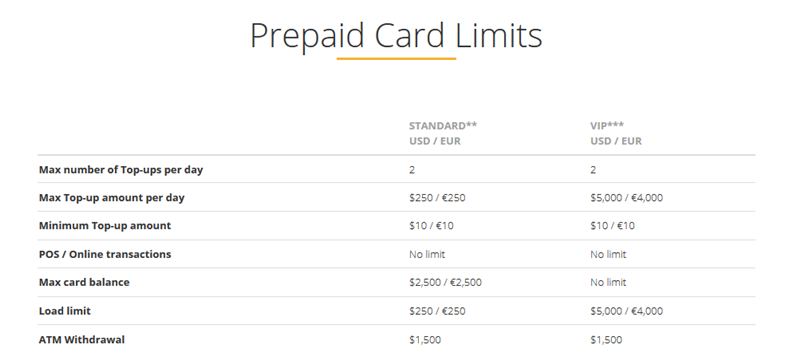Click the Load limit row label

pos(65,311)
